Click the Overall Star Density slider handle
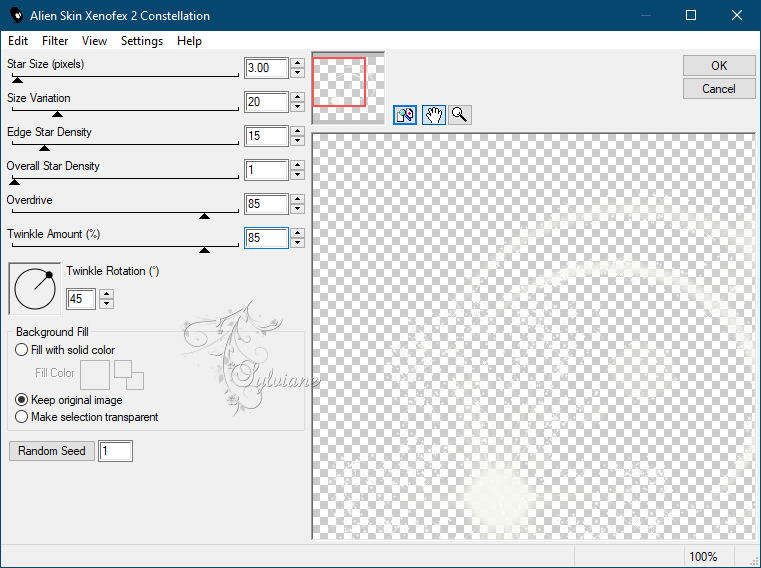 click(x=15, y=182)
